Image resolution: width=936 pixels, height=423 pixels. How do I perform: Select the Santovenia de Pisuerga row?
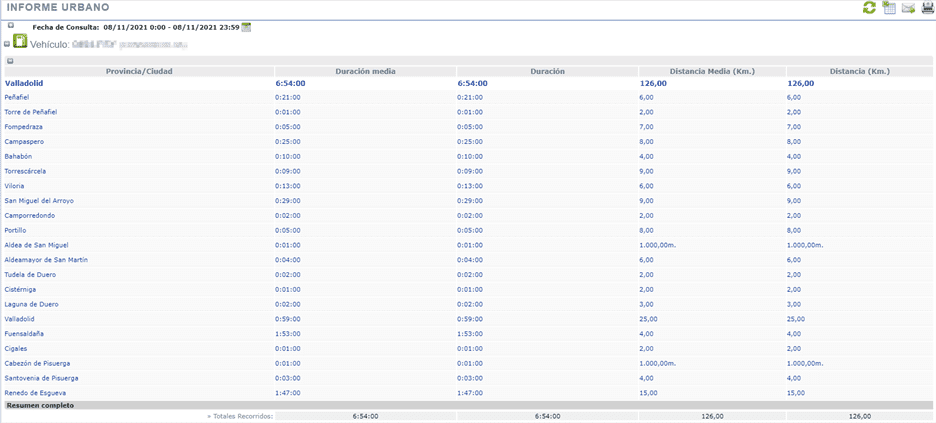468,378
